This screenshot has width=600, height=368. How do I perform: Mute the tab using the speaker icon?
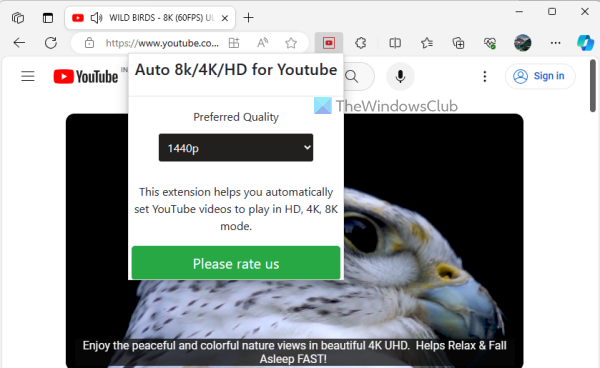(96, 18)
